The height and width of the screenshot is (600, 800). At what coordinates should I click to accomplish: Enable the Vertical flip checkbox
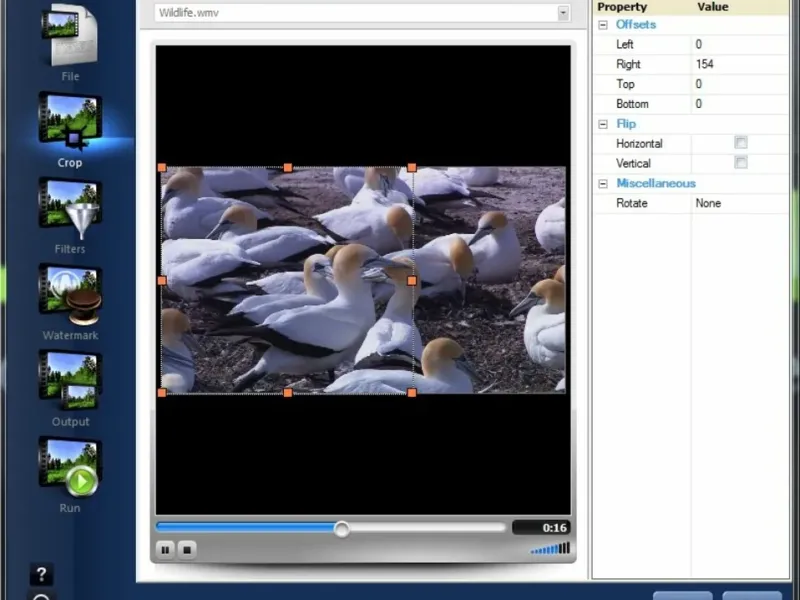pos(741,163)
